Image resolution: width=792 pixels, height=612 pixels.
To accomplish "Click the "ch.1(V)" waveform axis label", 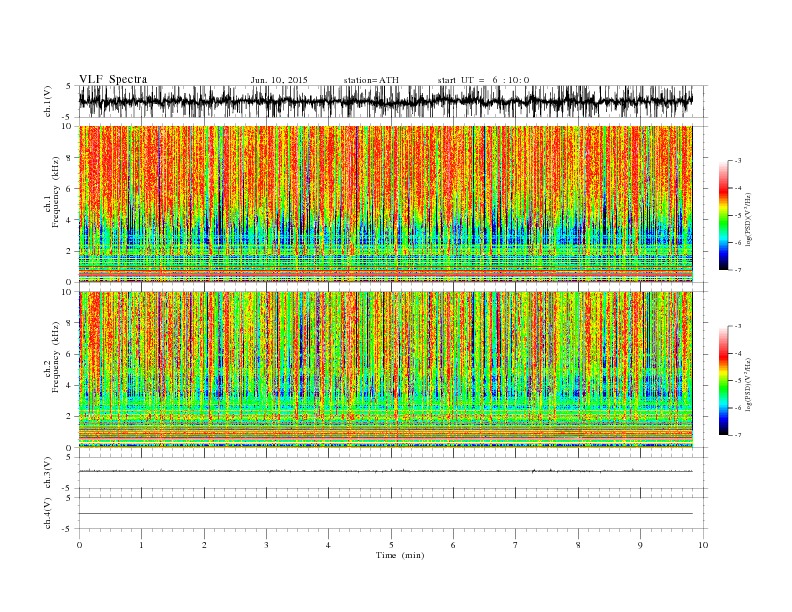I will 48,101.
